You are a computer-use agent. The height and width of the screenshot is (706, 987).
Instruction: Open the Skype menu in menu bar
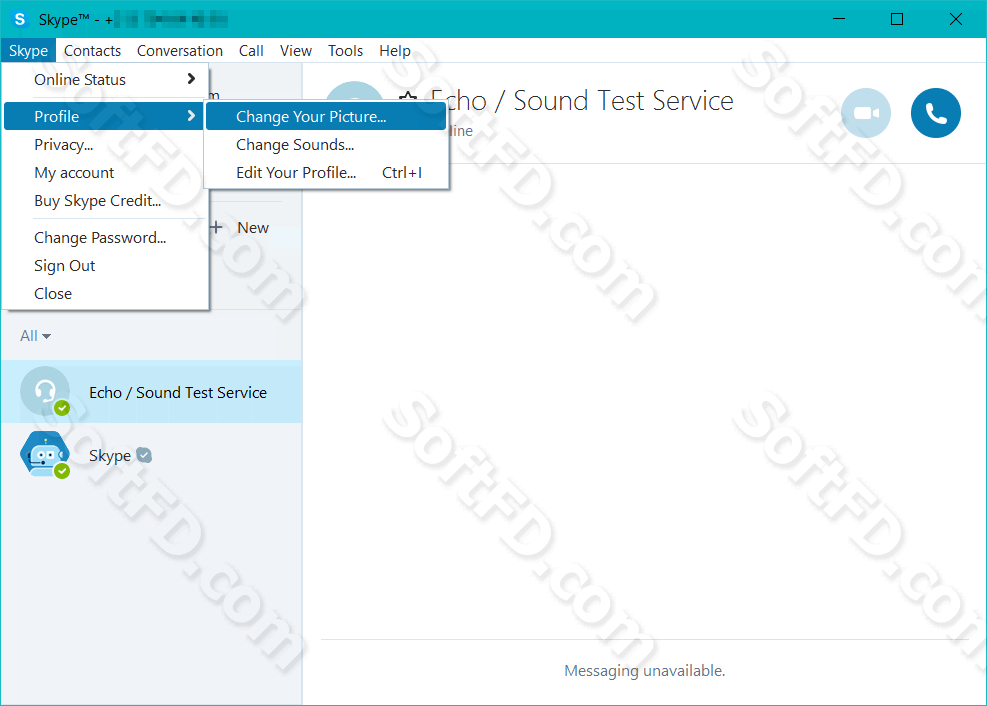coord(28,50)
